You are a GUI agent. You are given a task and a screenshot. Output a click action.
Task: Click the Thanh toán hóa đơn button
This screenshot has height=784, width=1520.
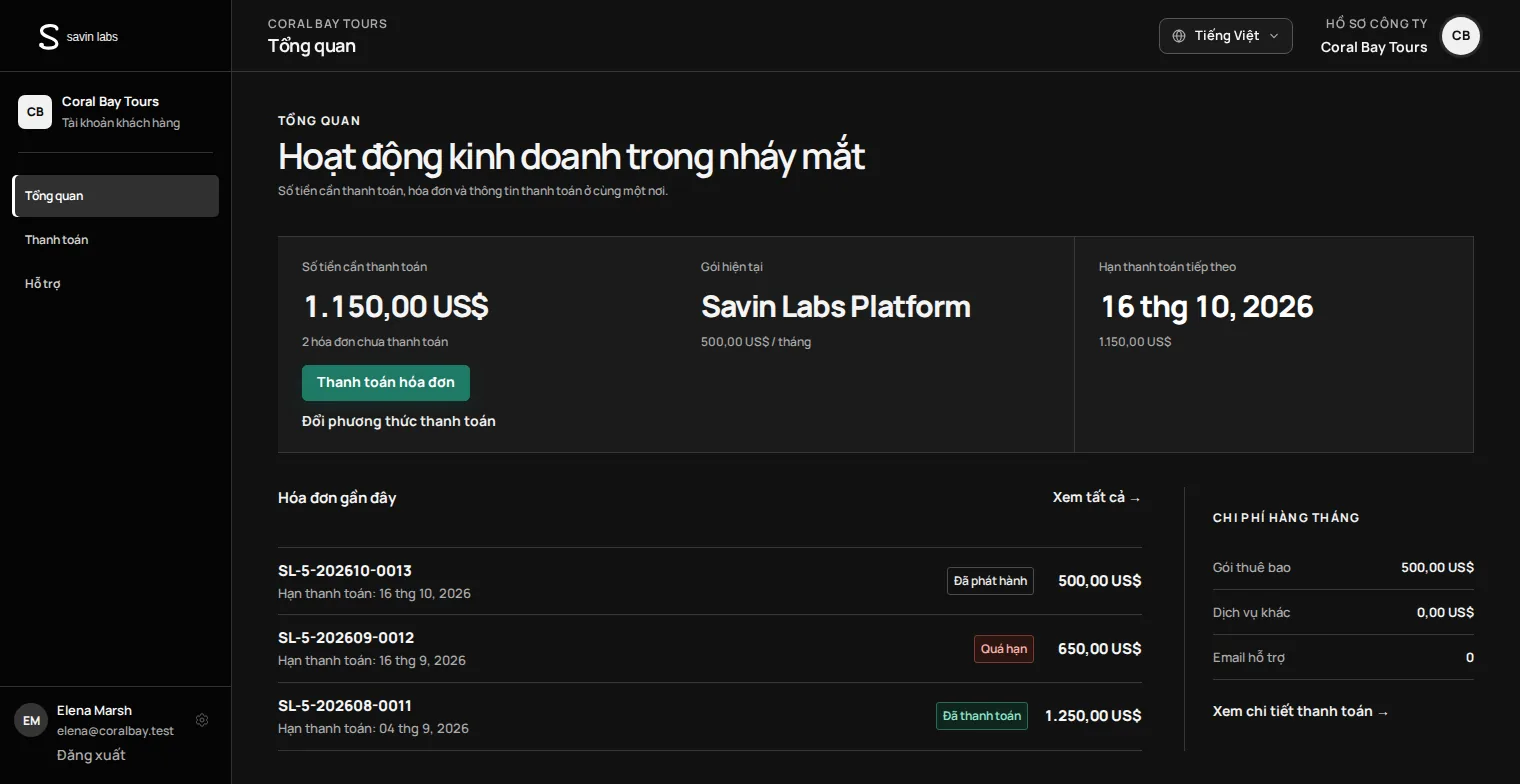pos(386,383)
